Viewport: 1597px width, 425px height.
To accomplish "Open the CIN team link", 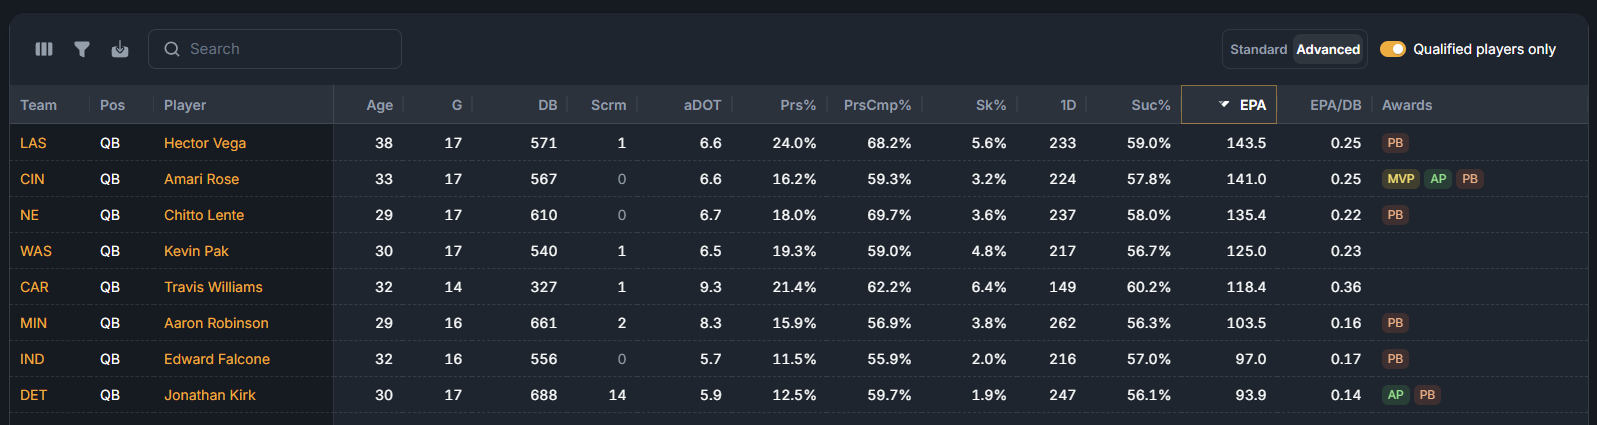I will [32, 179].
